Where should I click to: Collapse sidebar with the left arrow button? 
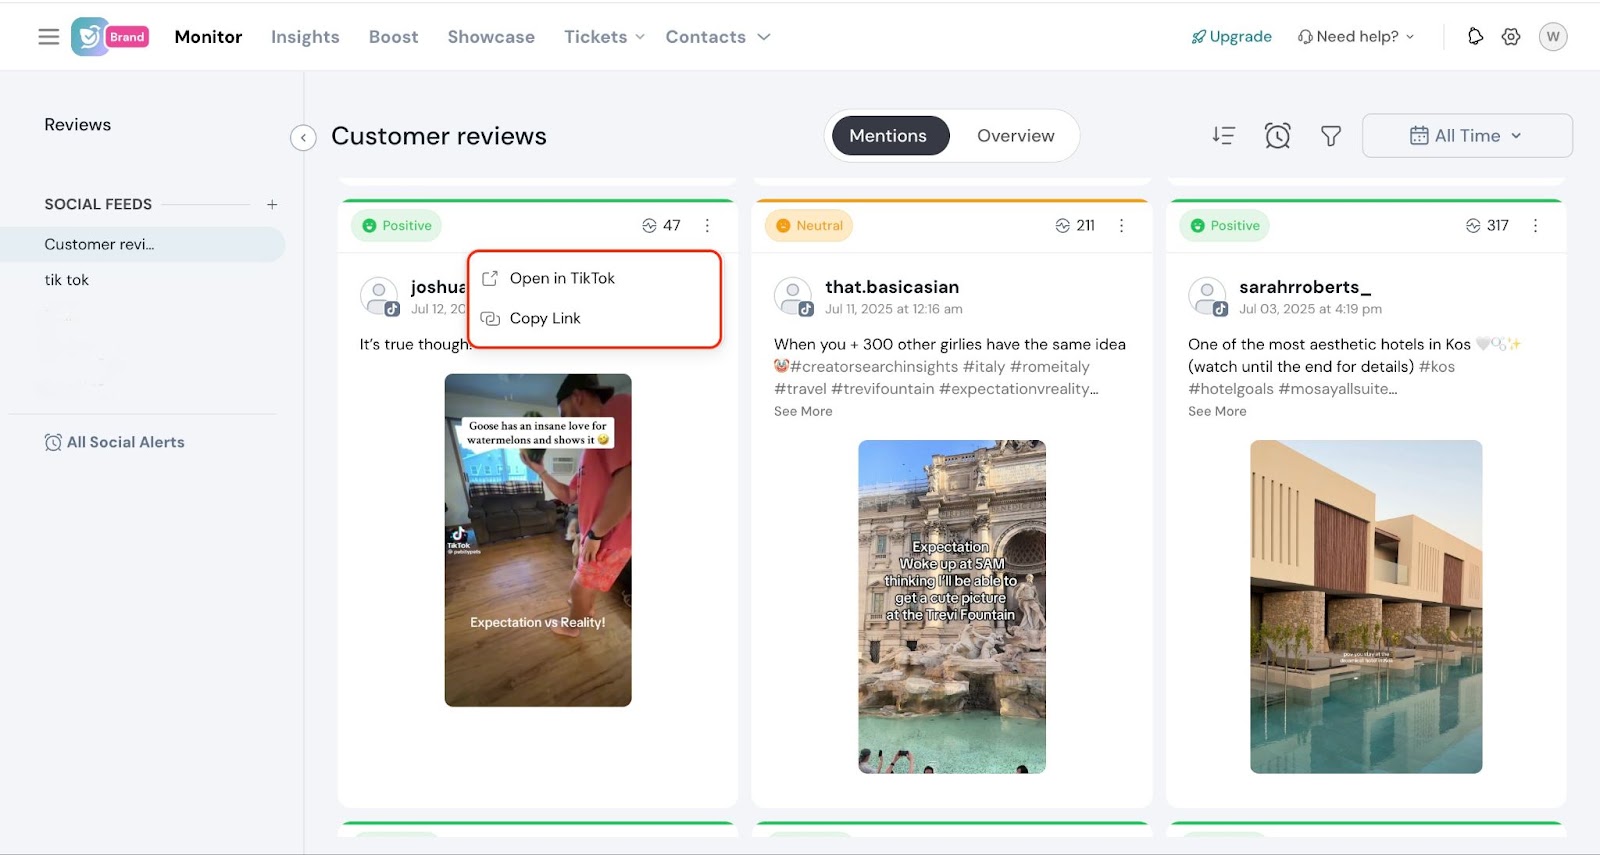coord(303,137)
